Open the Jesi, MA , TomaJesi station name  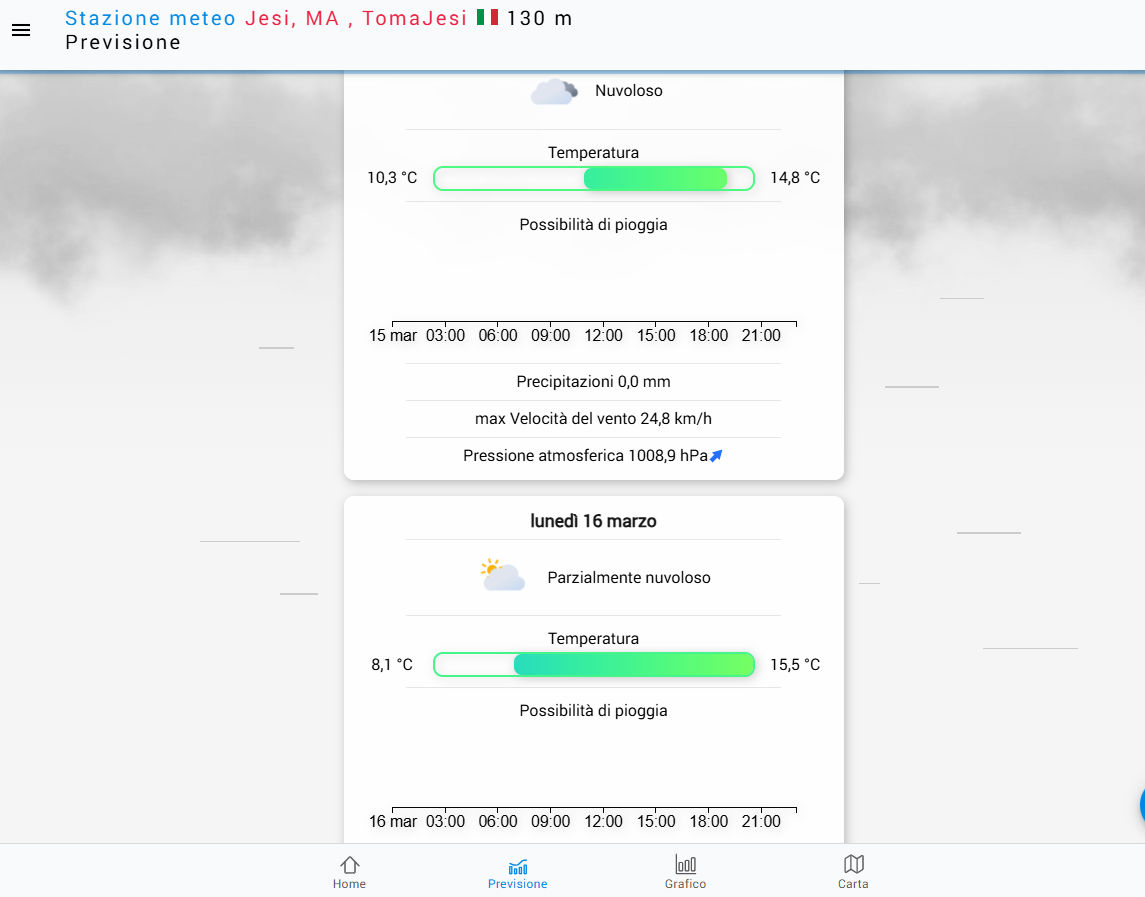pyautogui.click(x=356, y=18)
